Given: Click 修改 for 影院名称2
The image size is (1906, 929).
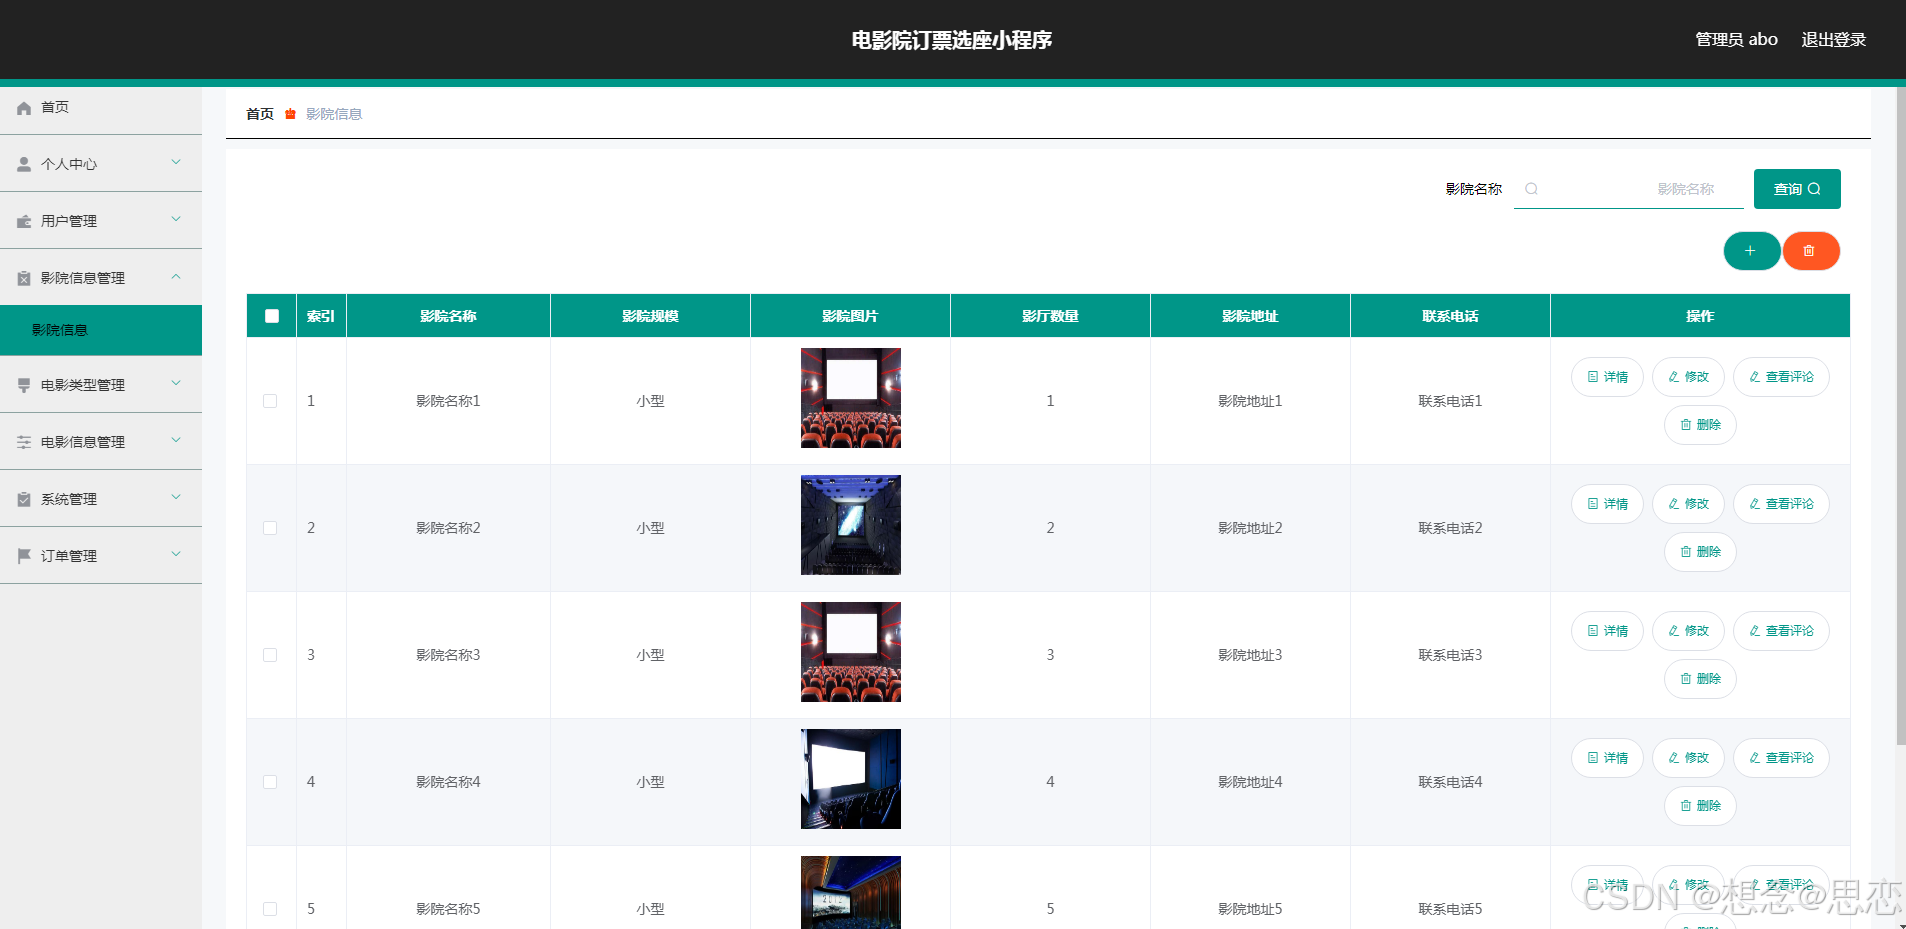Looking at the screenshot, I should (1688, 504).
